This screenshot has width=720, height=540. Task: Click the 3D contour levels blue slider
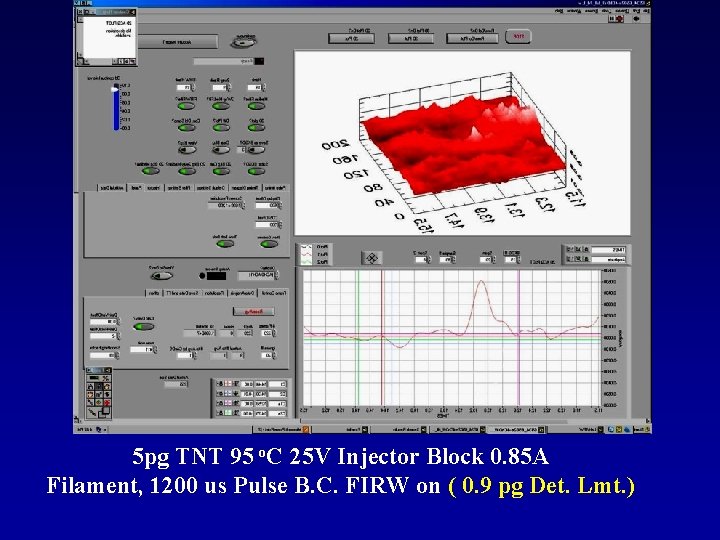tap(116, 107)
